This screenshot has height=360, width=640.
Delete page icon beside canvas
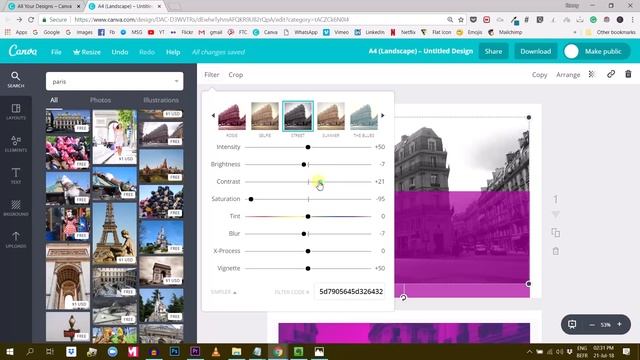click(x=556, y=251)
